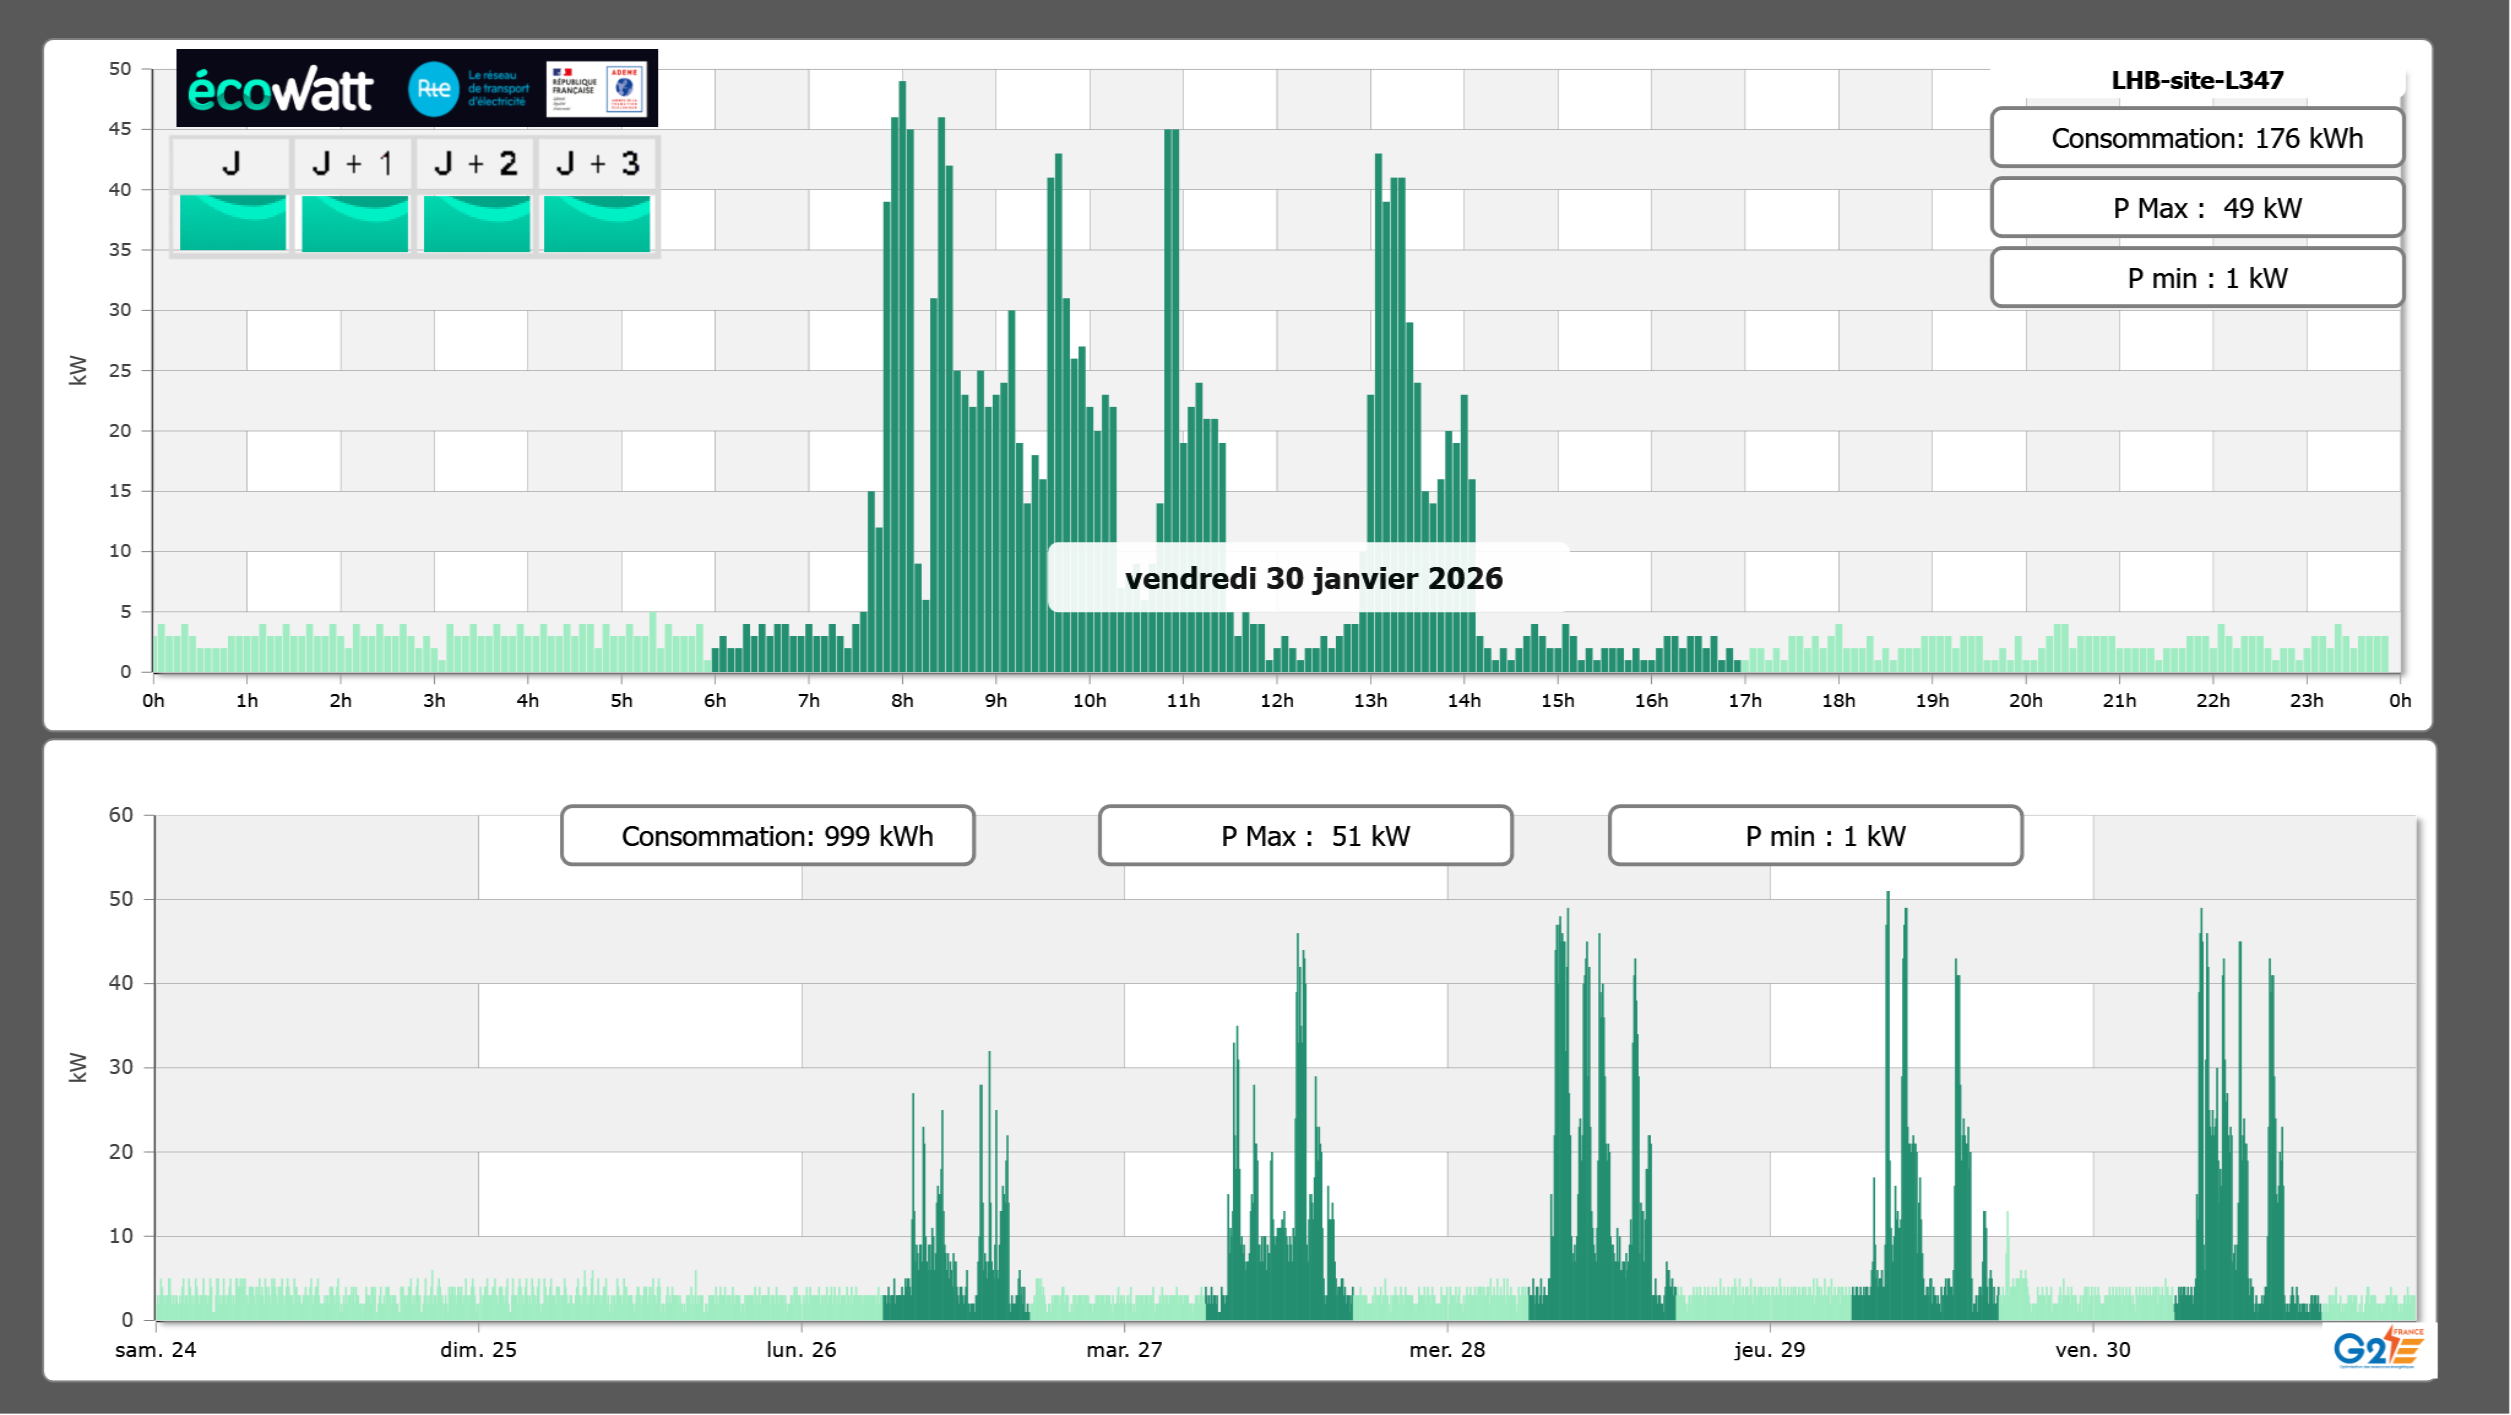The image size is (2511, 1415).
Task: Click the G2E France logo
Action: [2377, 1348]
